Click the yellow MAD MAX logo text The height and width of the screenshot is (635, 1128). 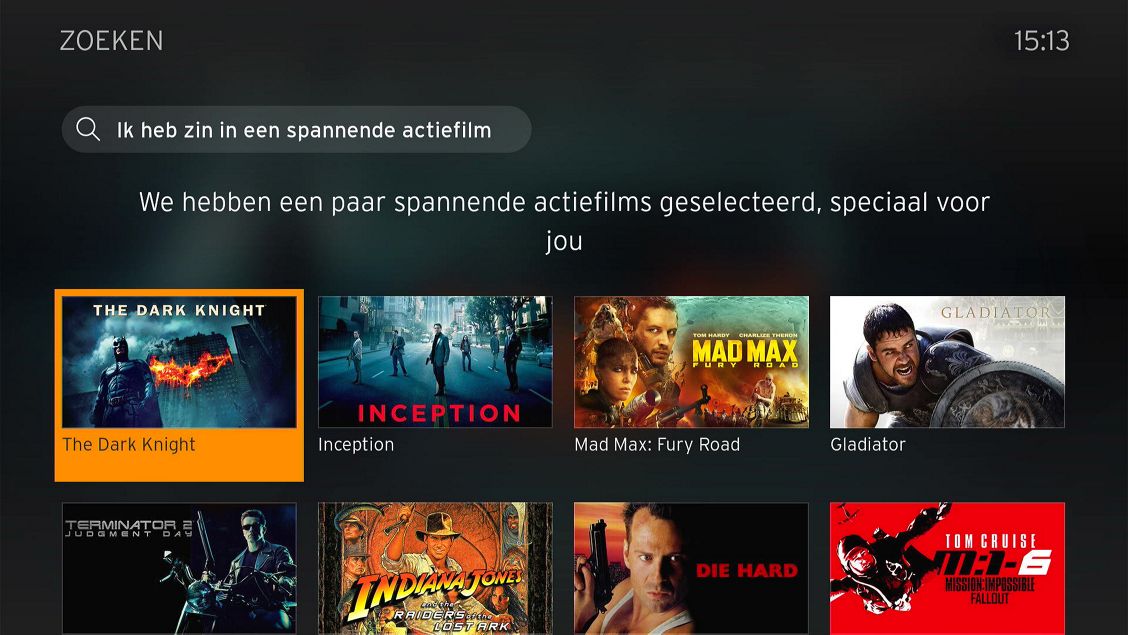point(745,353)
